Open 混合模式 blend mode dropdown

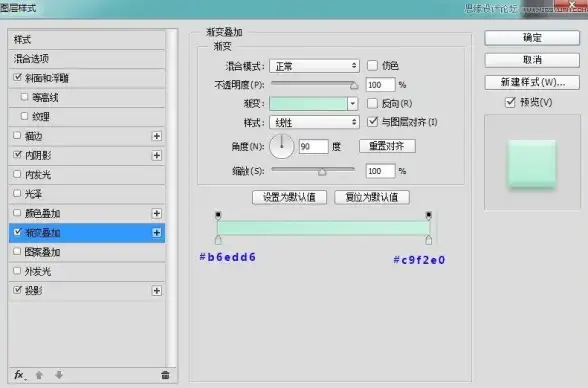(x=314, y=66)
